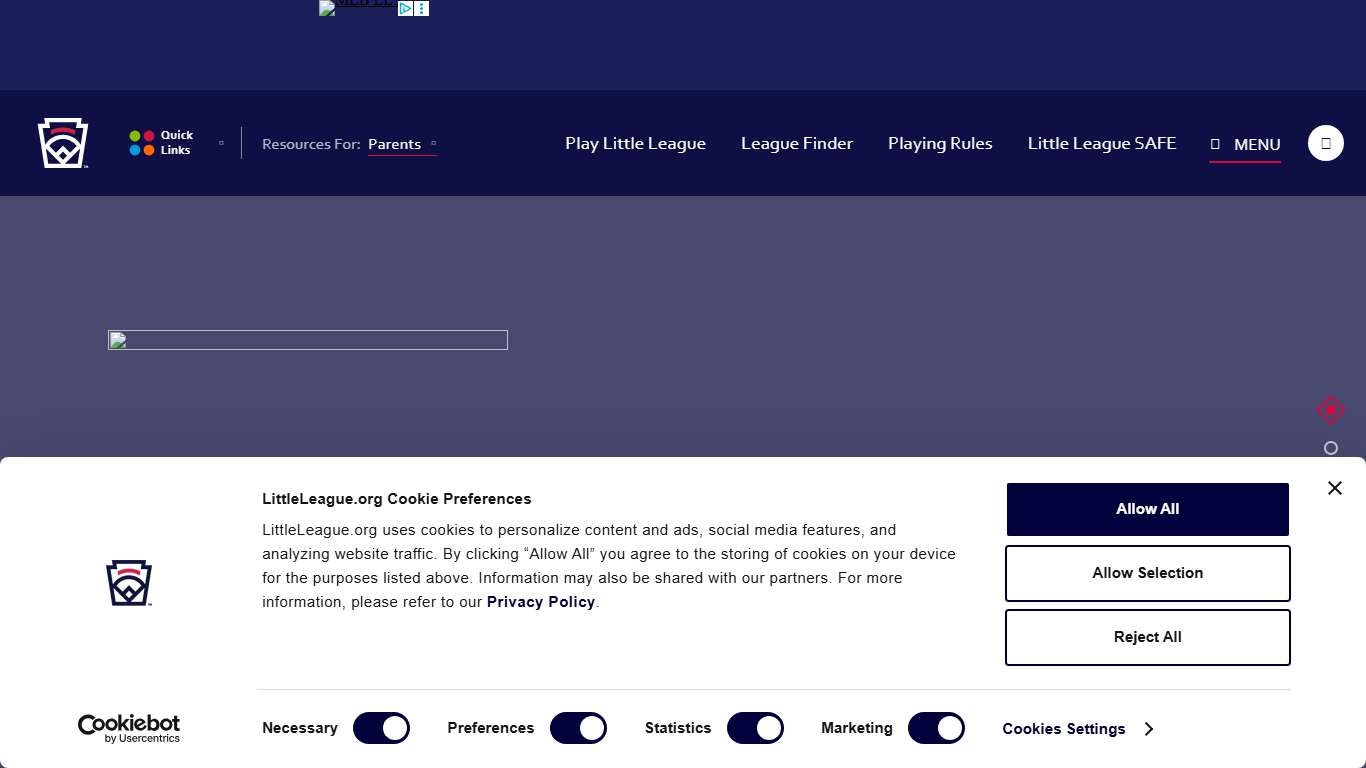
Task: Toggle the Preferences cookies switch
Action: click(x=578, y=728)
